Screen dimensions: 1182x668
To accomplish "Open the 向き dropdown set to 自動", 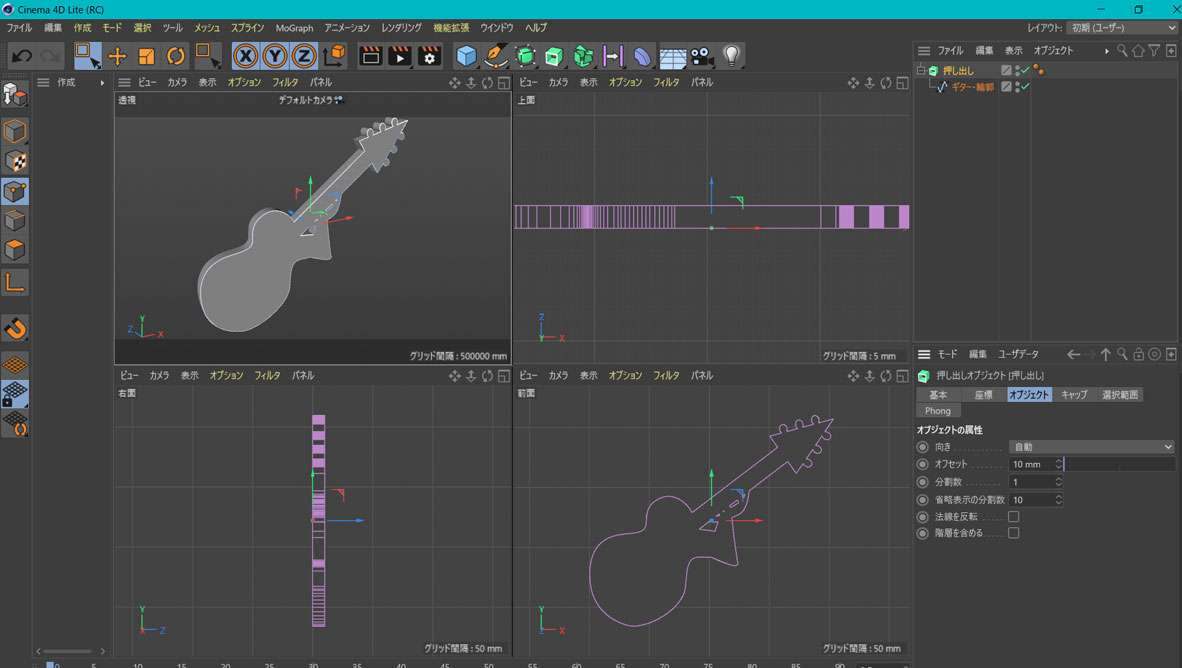I will tap(1091, 447).
